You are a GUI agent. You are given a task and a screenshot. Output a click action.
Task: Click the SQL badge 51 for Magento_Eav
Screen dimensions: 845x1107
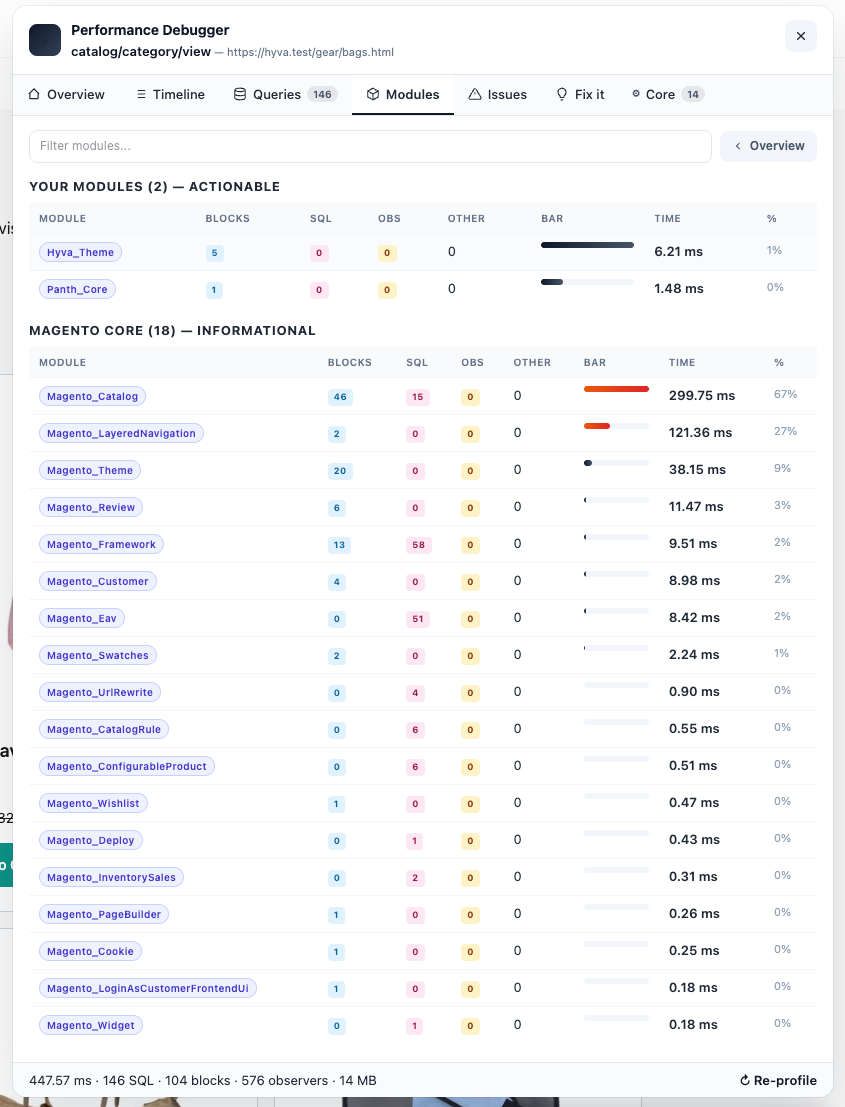(418, 618)
